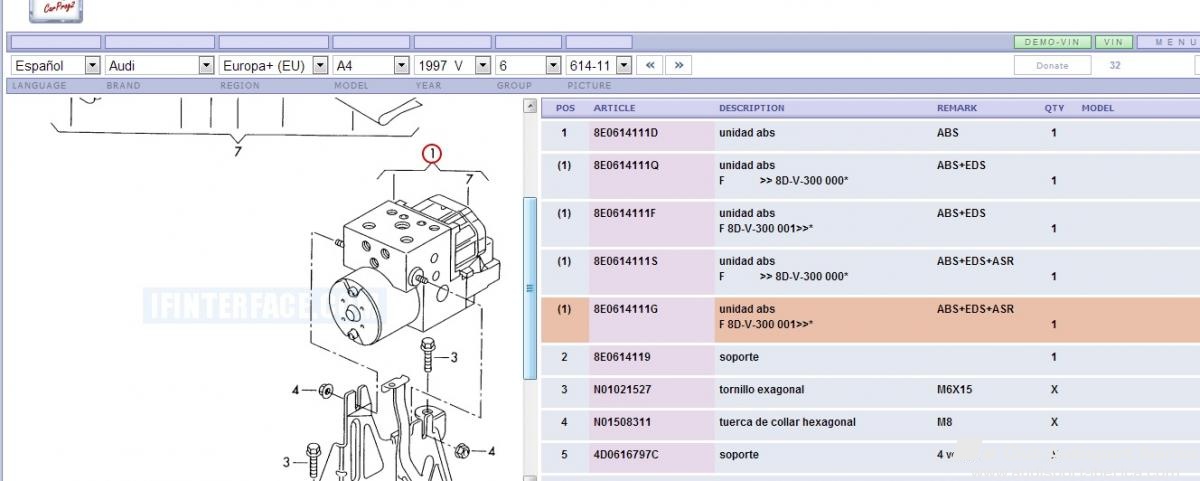Open the Picture dropdown showing 614-11
Image resolution: width=1200 pixels, height=481 pixels.
599,65
